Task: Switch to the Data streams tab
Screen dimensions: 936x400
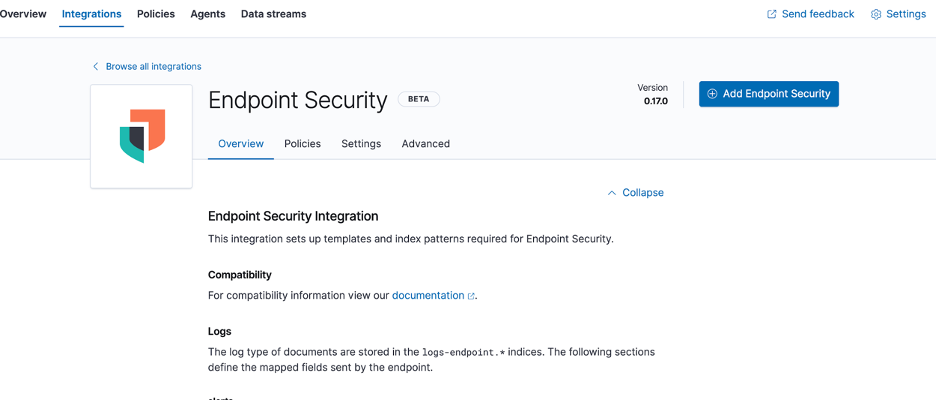Action: point(273,14)
